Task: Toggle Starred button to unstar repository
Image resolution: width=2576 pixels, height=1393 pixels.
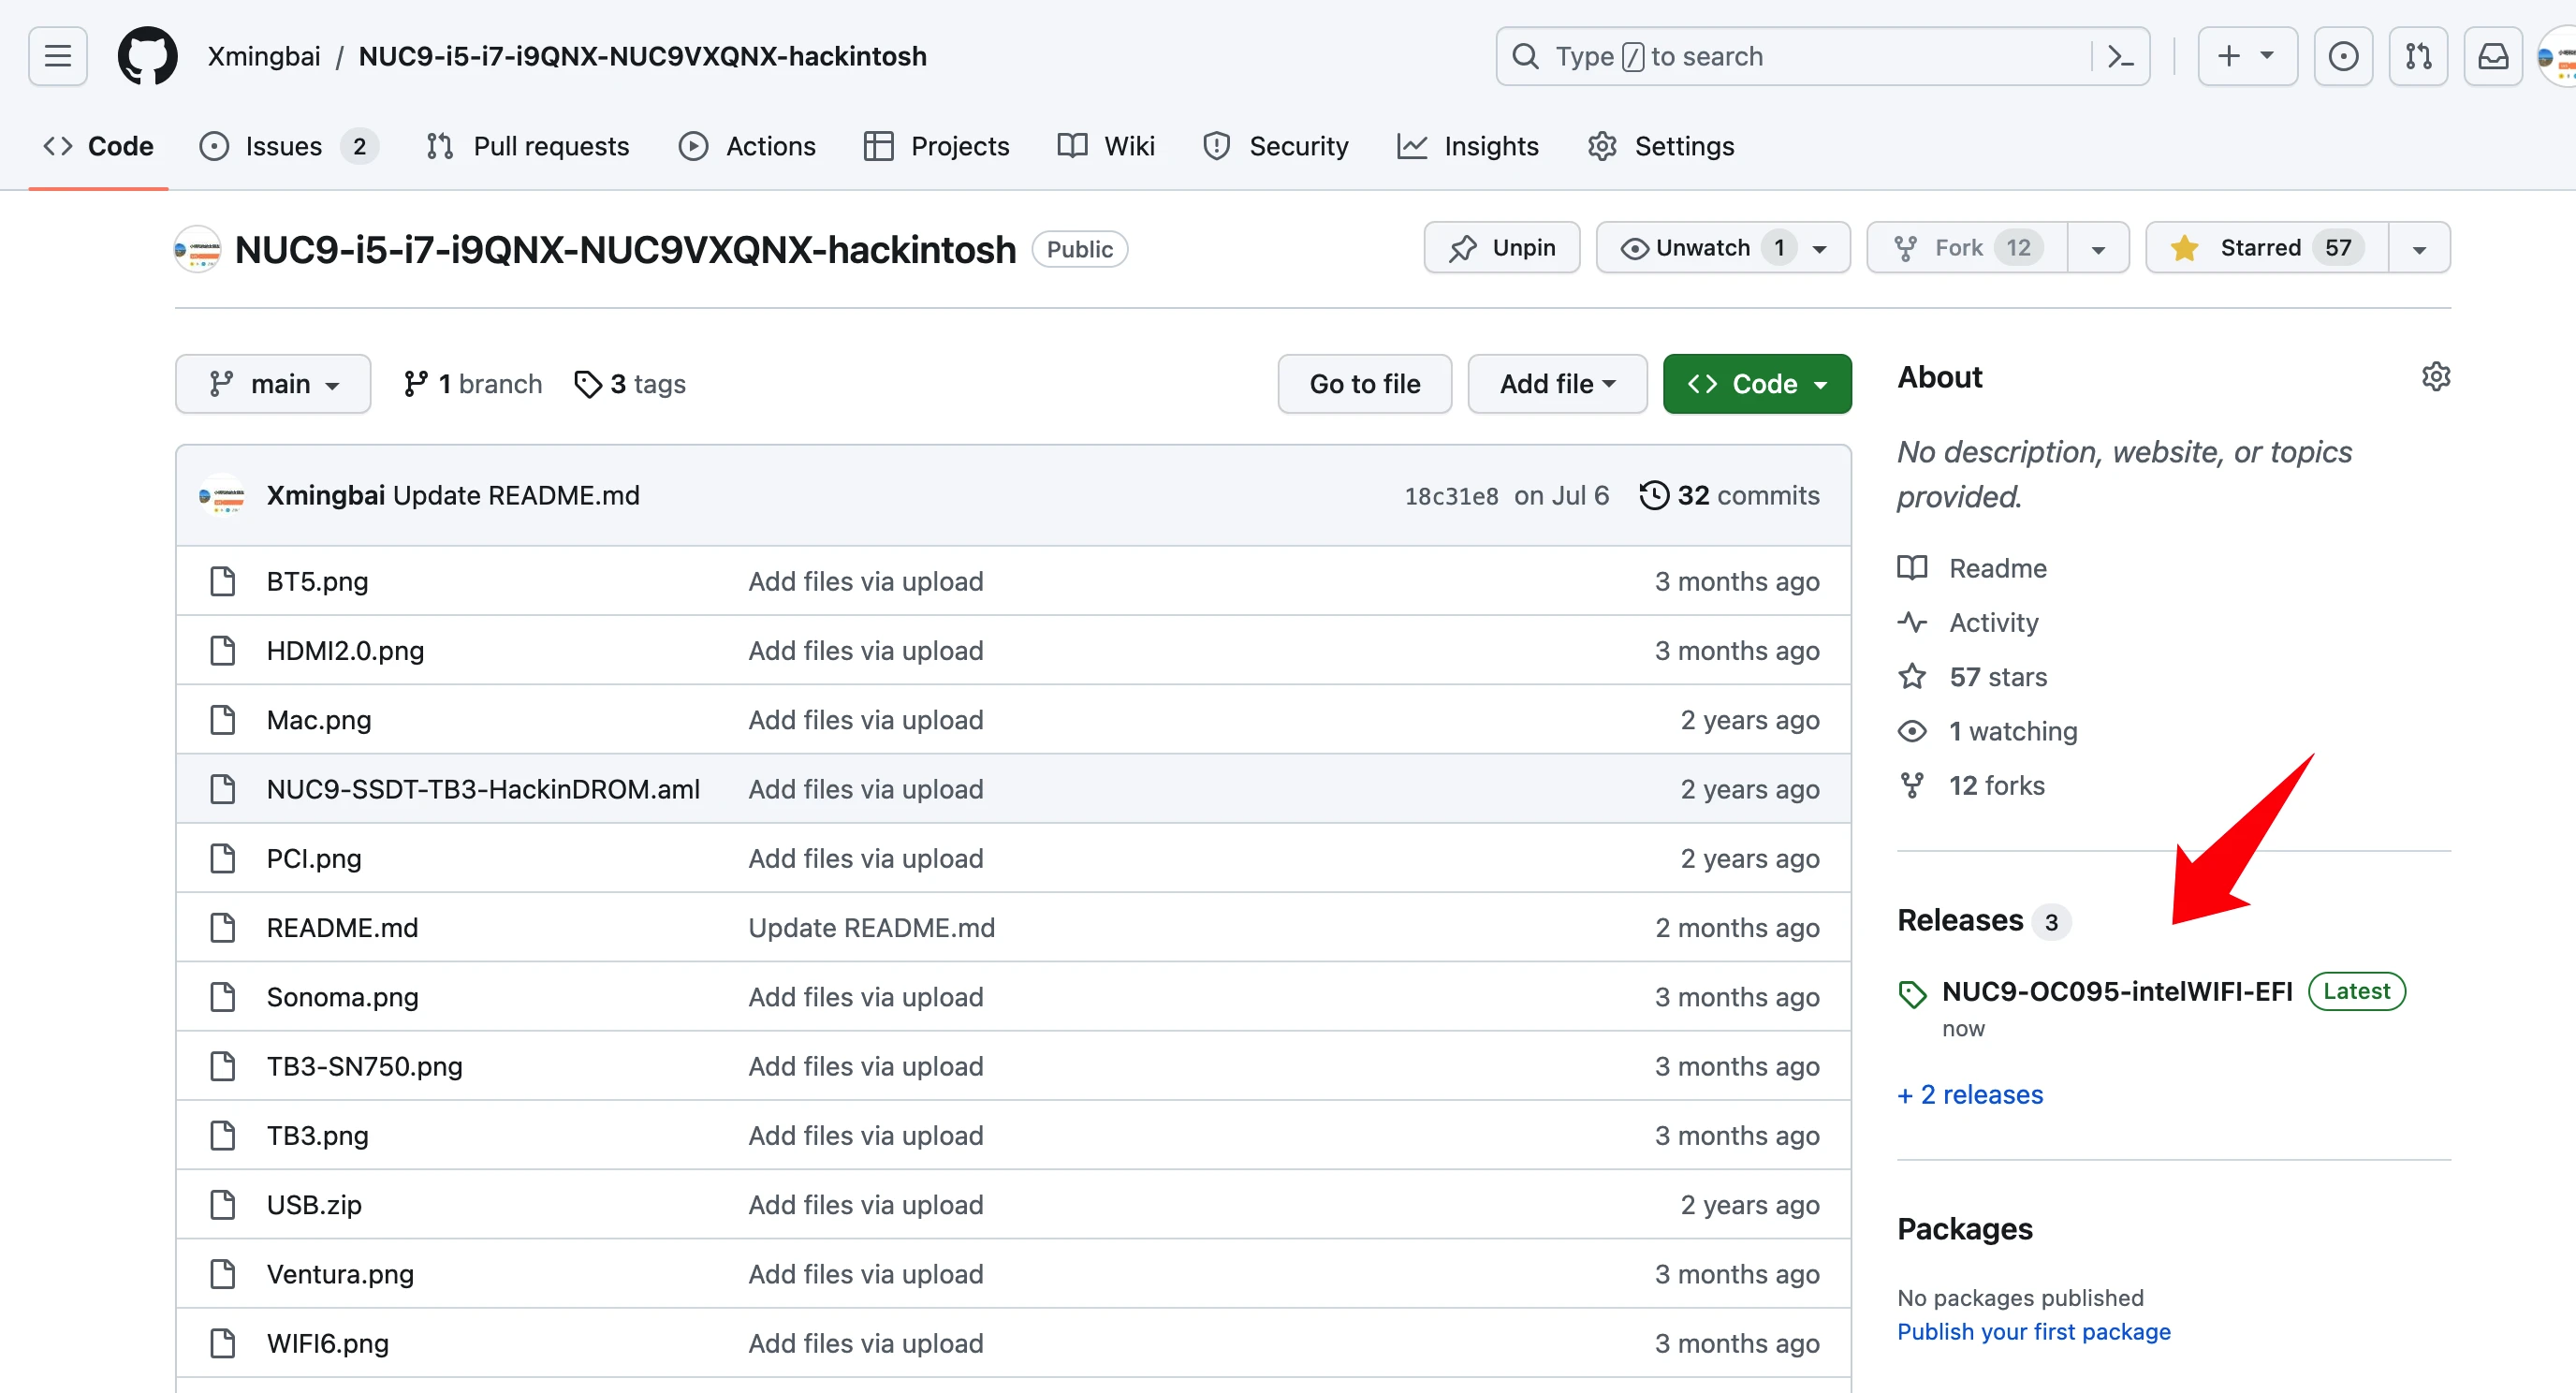Action: (2267, 247)
